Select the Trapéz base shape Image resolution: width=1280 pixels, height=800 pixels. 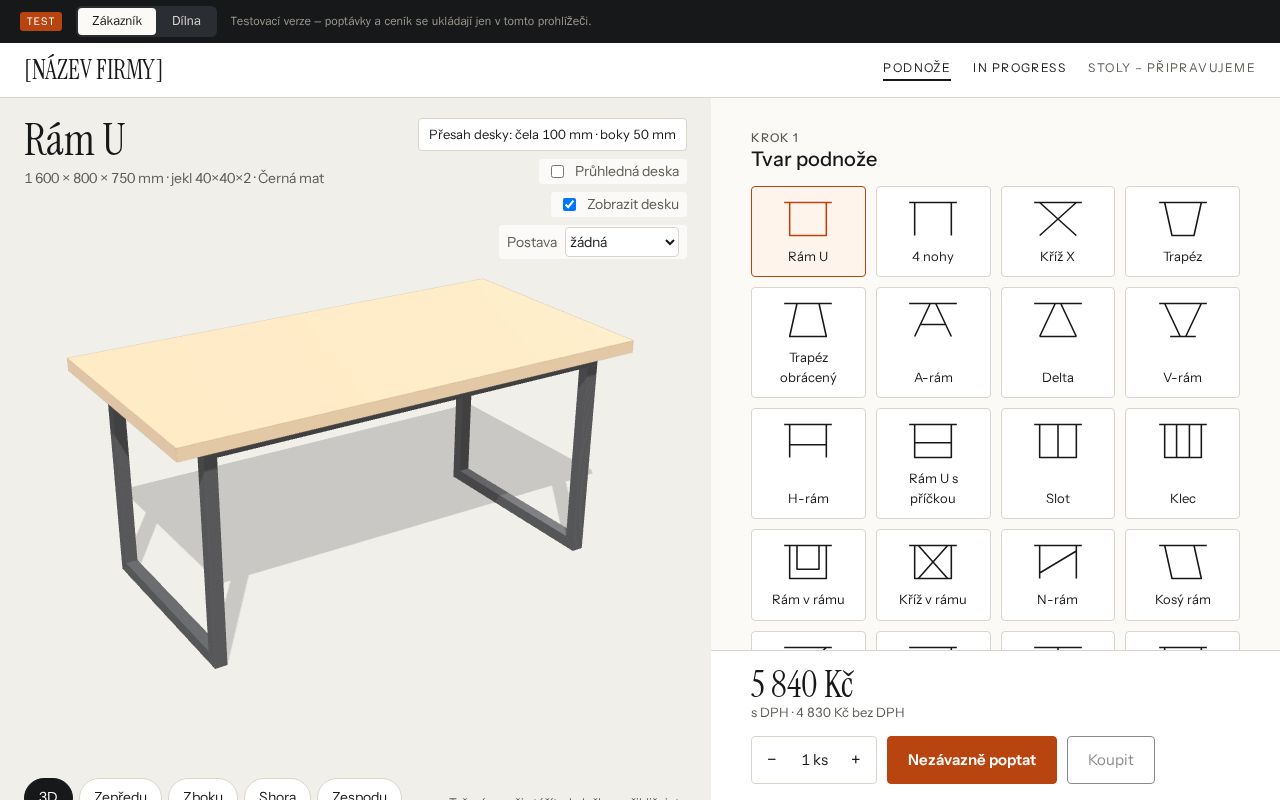(1182, 231)
